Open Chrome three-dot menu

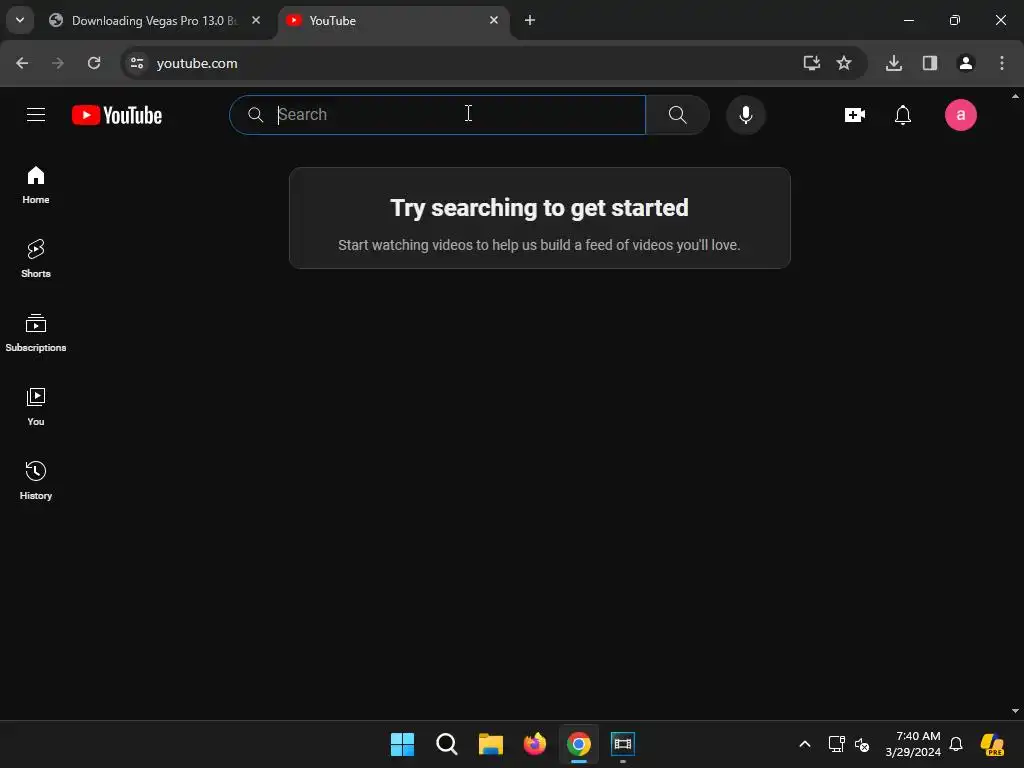[1001, 63]
